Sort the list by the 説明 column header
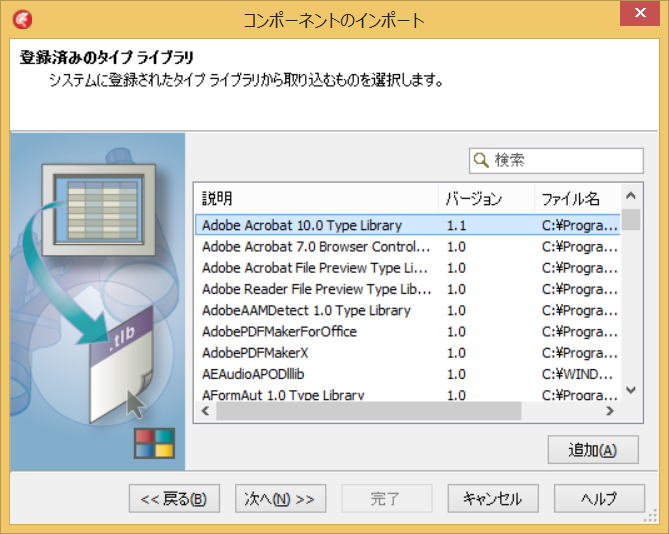The height and width of the screenshot is (534, 669). [x=316, y=199]
